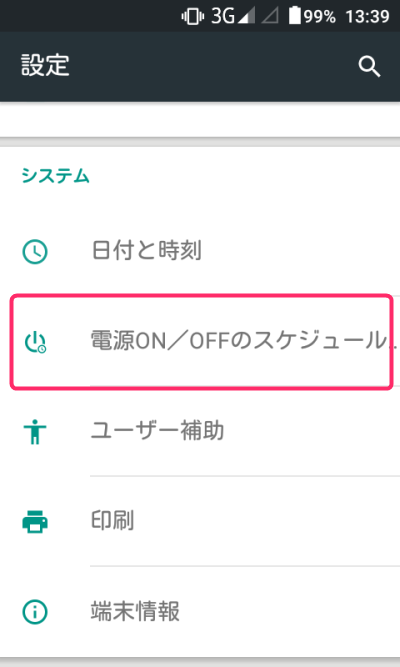Open 印刷 settings
The image size is (400, 667).
(200, 521)
